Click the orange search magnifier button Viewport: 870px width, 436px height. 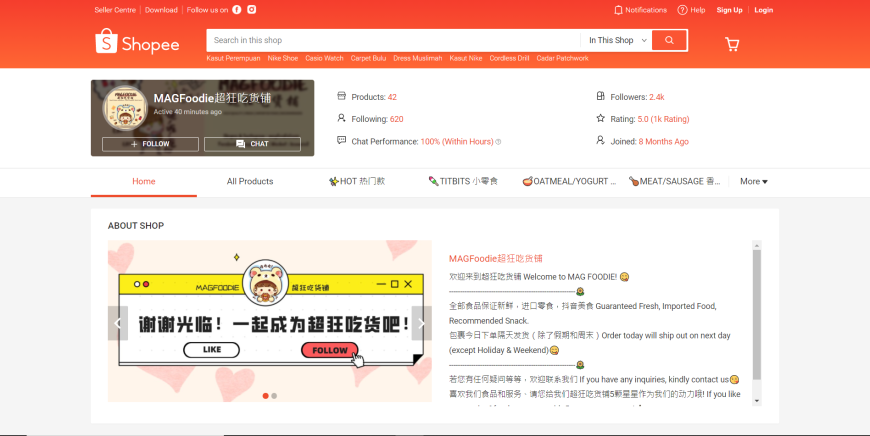click(669, 40)
